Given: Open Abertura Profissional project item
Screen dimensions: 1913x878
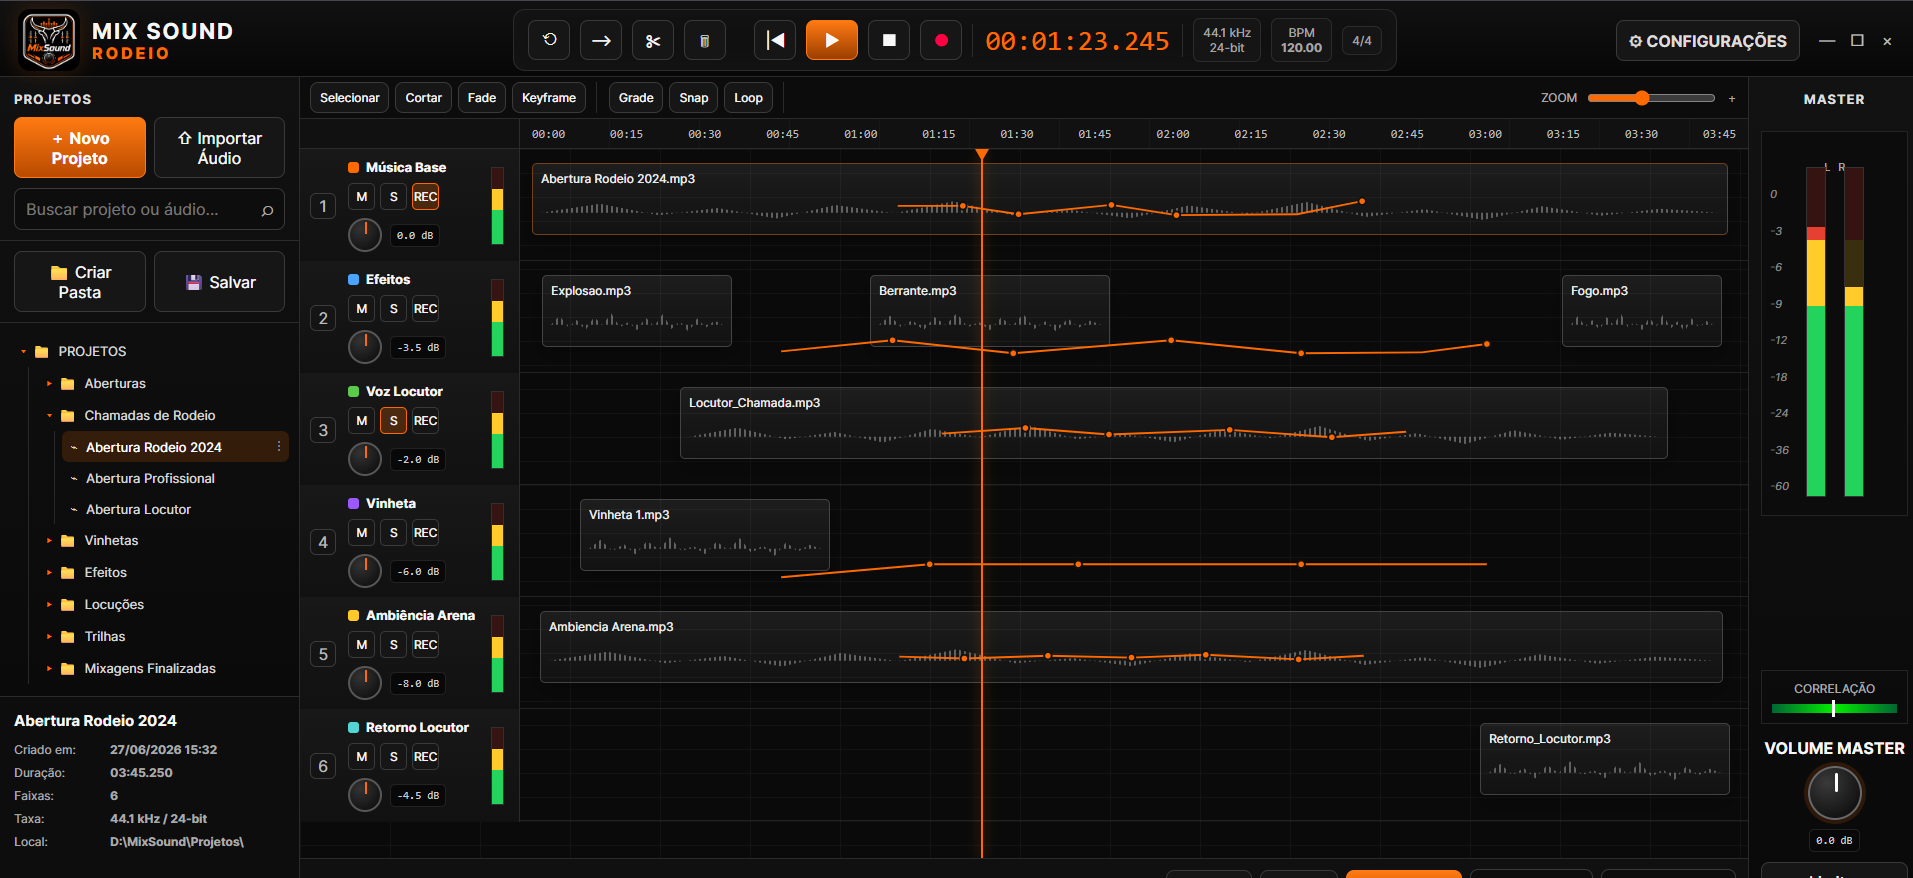Looking at the screenshot, I should [150, 479].
